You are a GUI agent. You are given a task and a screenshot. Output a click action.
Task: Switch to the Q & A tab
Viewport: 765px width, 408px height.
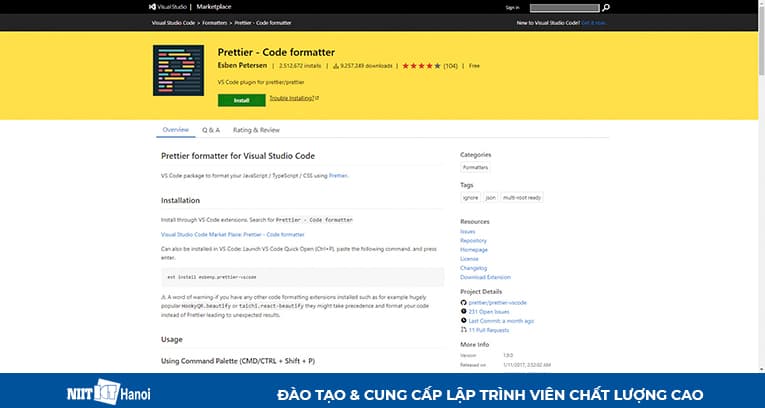[211, 130]
